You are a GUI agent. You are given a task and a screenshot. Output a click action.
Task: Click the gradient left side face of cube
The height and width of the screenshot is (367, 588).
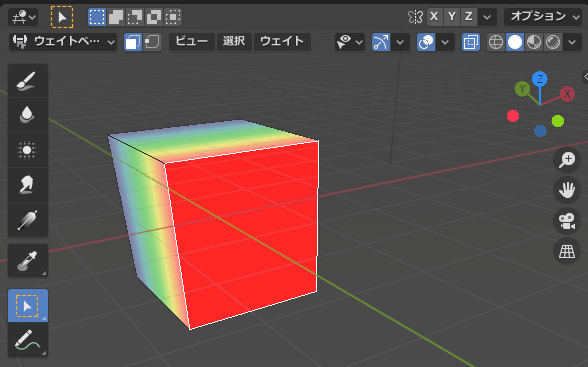148,229
